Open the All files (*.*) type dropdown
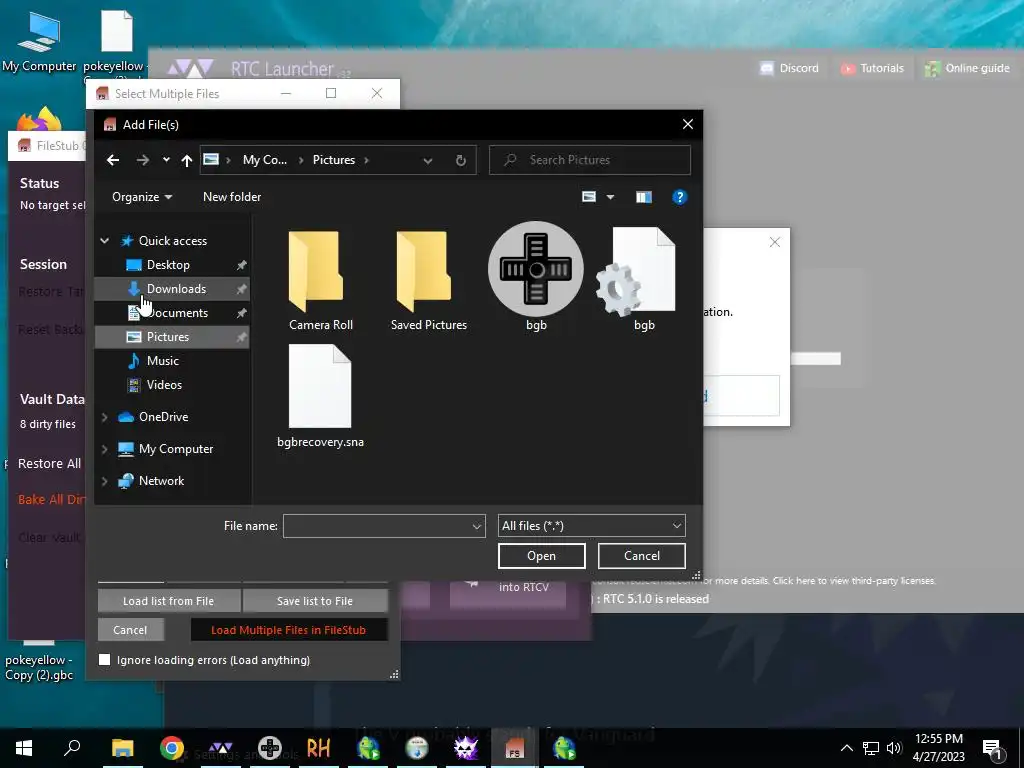1024x768 pixels. (592, 526)
